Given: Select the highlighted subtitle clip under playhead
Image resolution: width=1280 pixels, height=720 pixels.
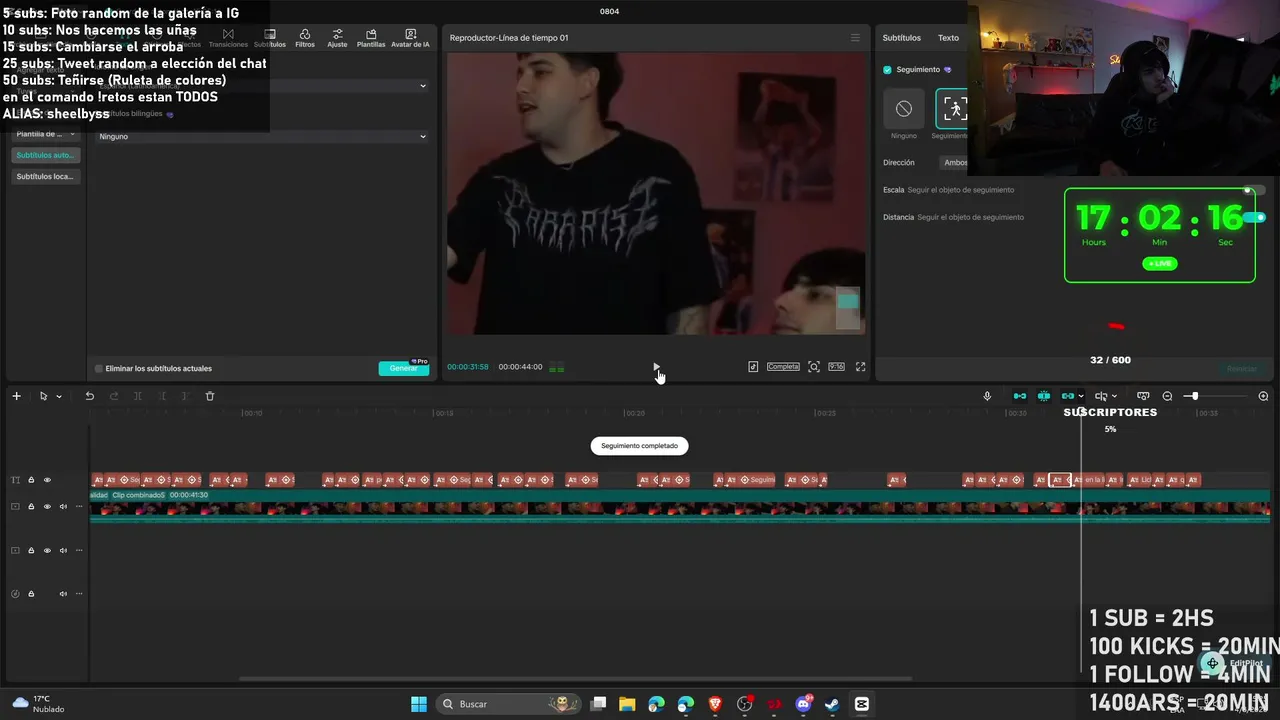Looking at the screenshot, I should click(x=1060, y=480).
